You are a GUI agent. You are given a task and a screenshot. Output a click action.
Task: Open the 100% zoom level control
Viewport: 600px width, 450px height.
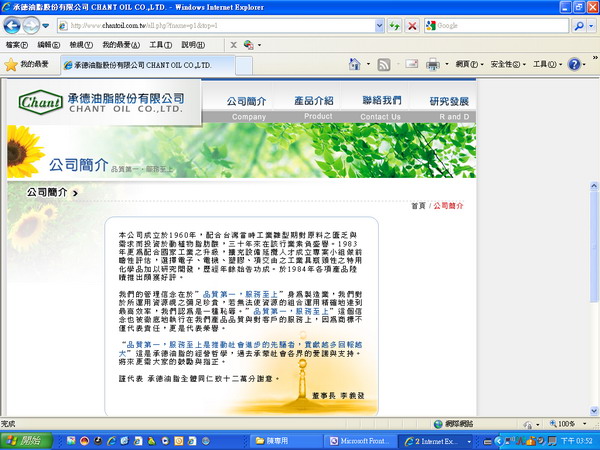(x=568, y=424)
